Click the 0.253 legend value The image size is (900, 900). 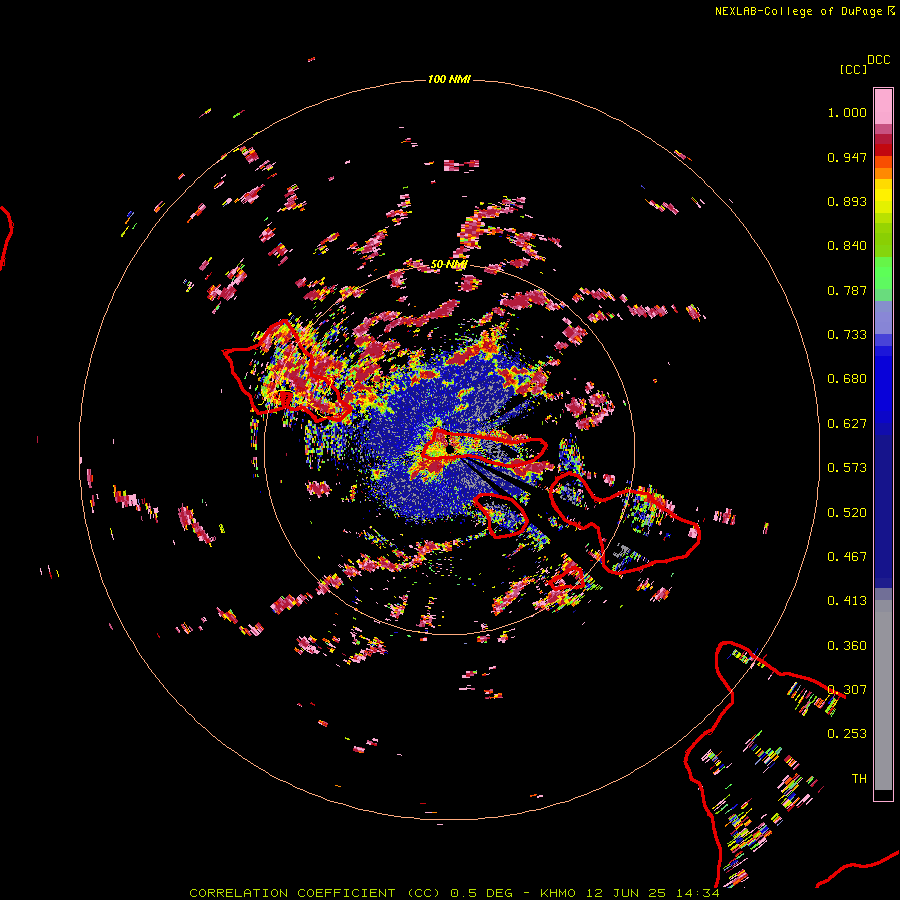tap(847, 734)
